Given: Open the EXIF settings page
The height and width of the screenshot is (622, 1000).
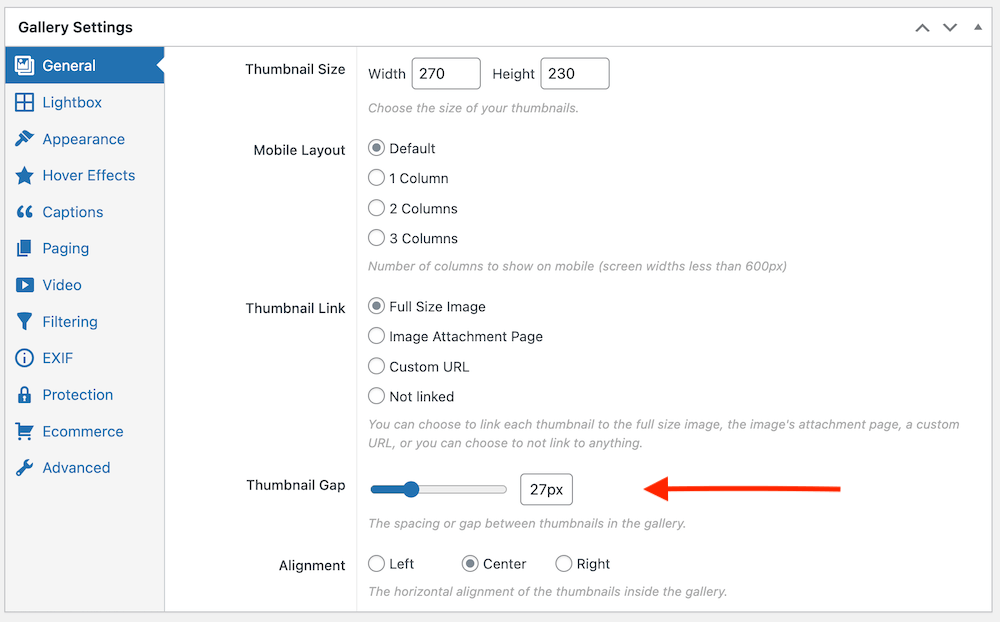Looking at the screenshot, I should point(26,358).
